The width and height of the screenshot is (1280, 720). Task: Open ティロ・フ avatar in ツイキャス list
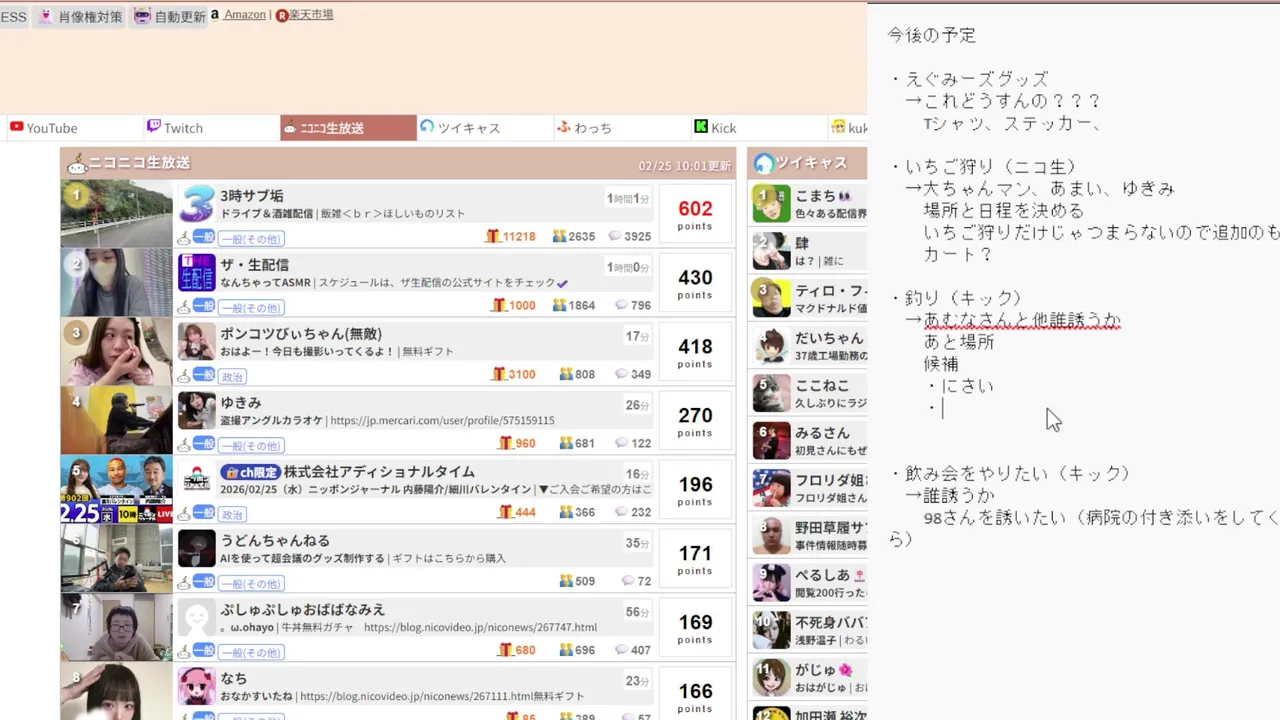point(771,299)
